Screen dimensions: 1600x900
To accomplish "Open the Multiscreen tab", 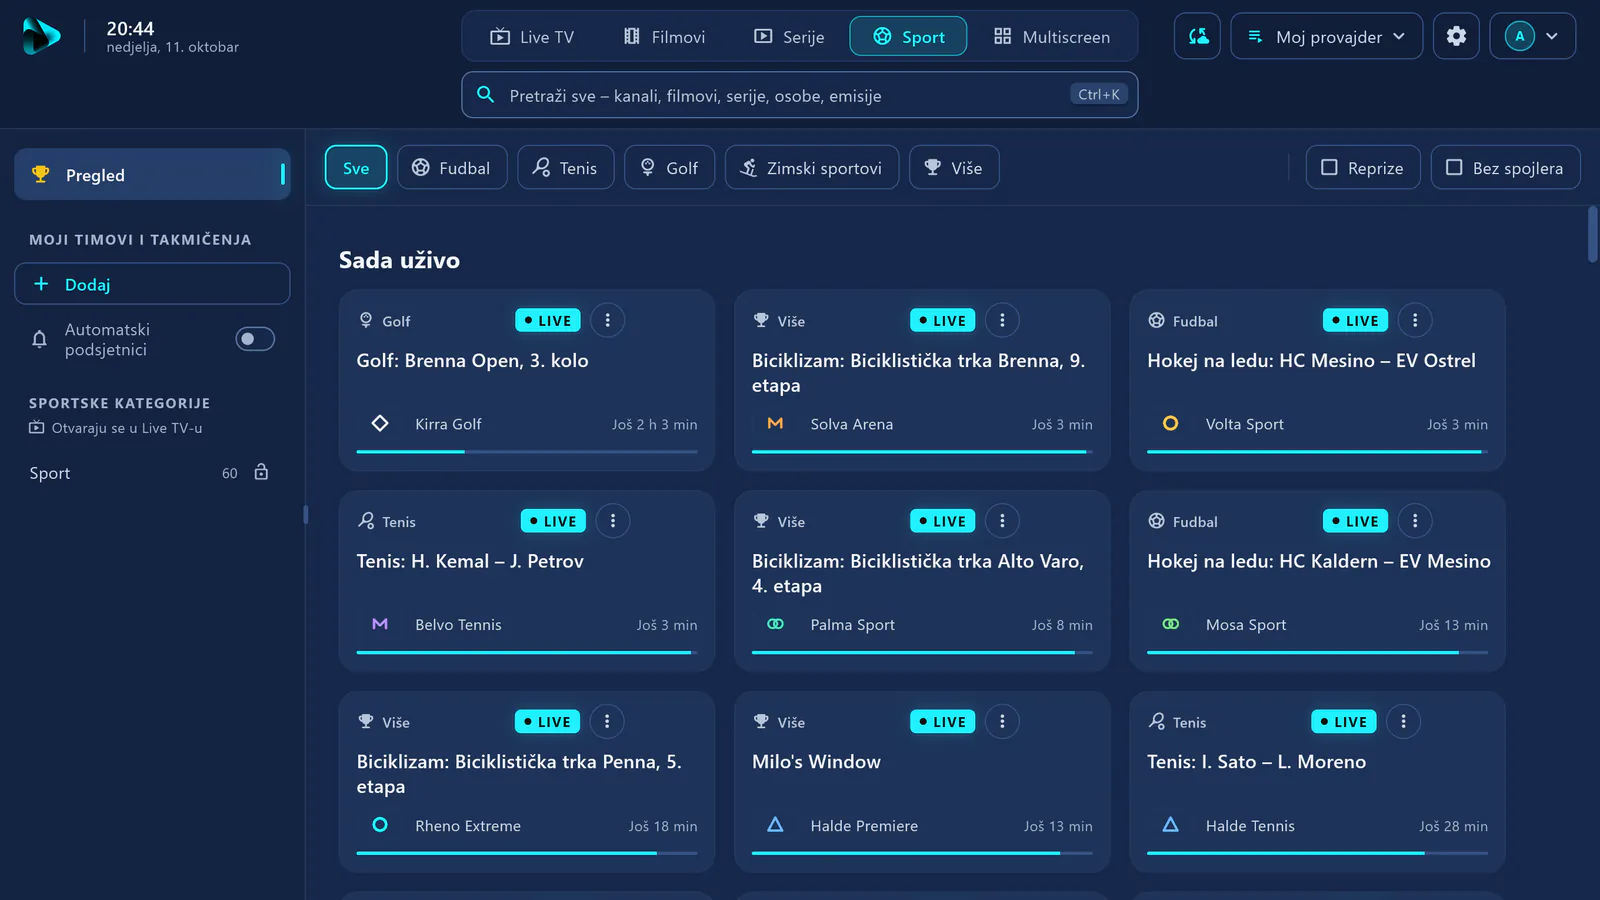I will 1052,37.
